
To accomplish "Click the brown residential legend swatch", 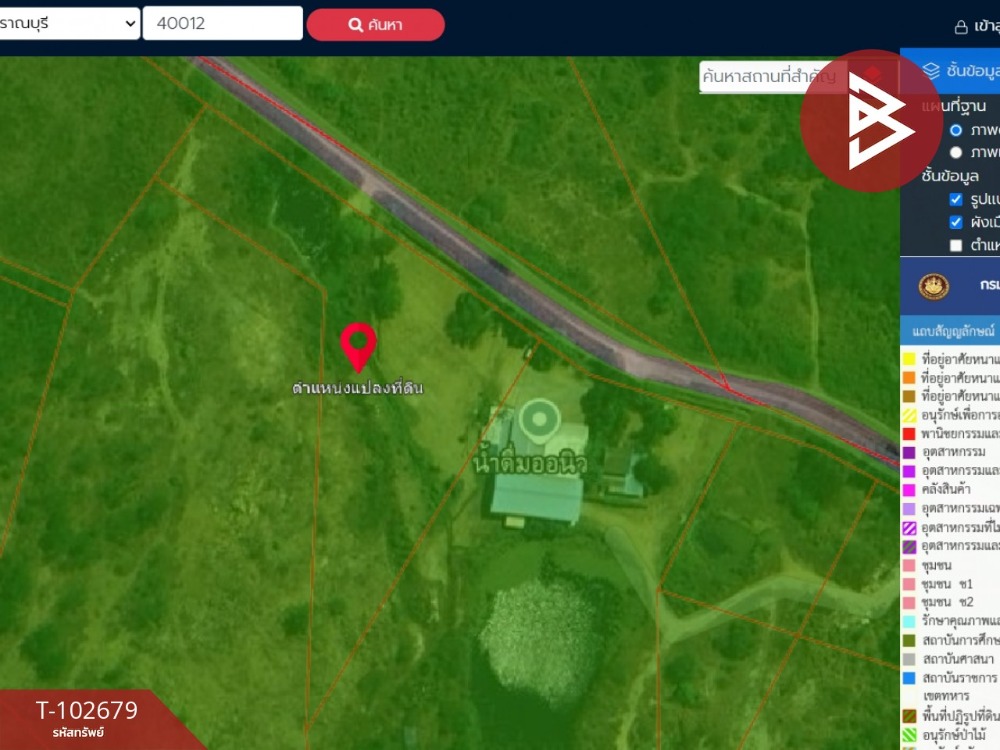I will pos(909,397).
